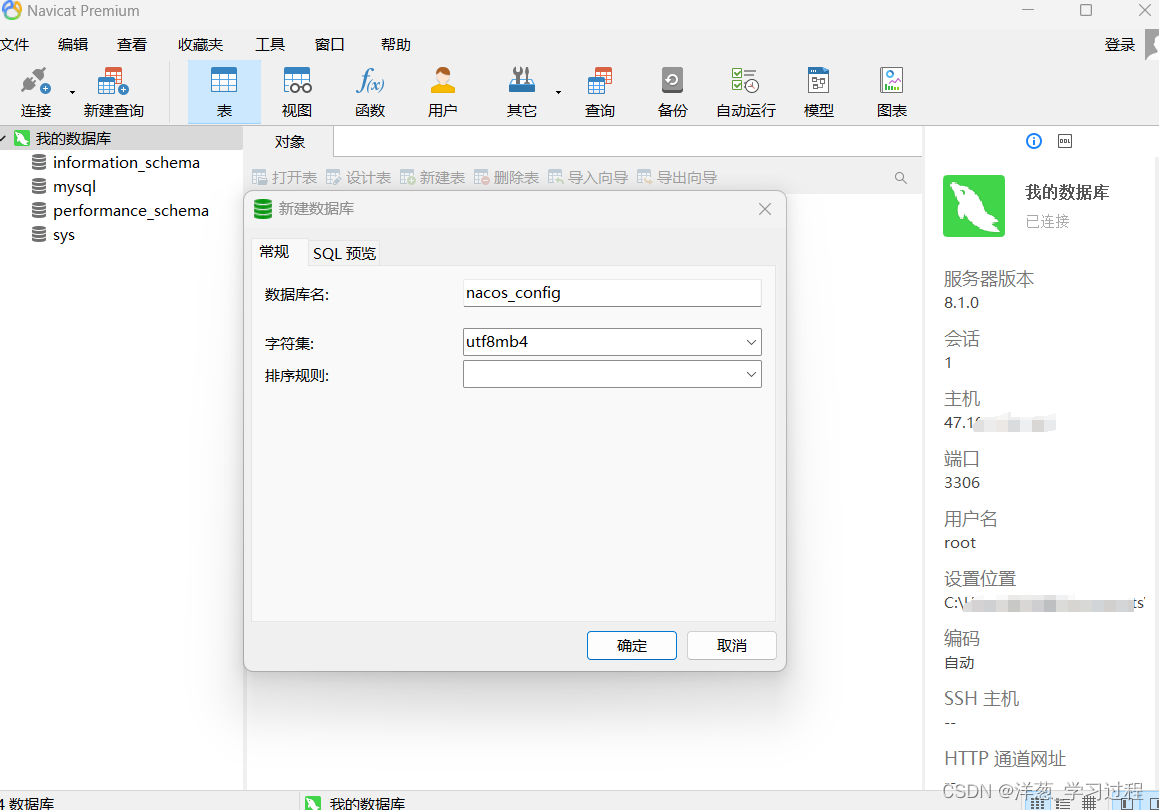Open the connection info (i) icon

tap(1033, 141)
